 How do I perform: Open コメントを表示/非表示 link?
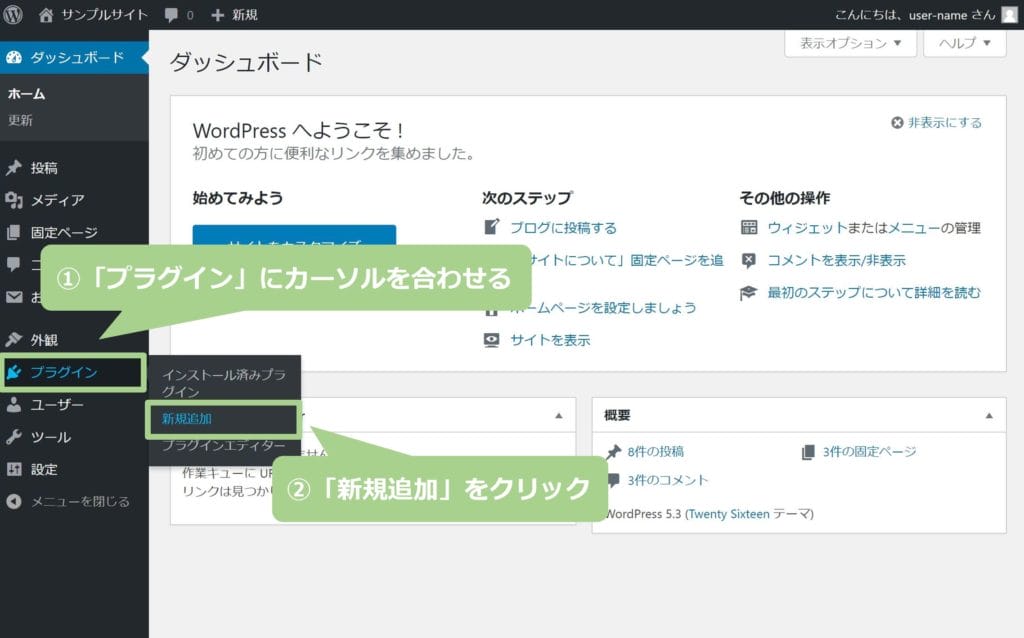point(837,260)
